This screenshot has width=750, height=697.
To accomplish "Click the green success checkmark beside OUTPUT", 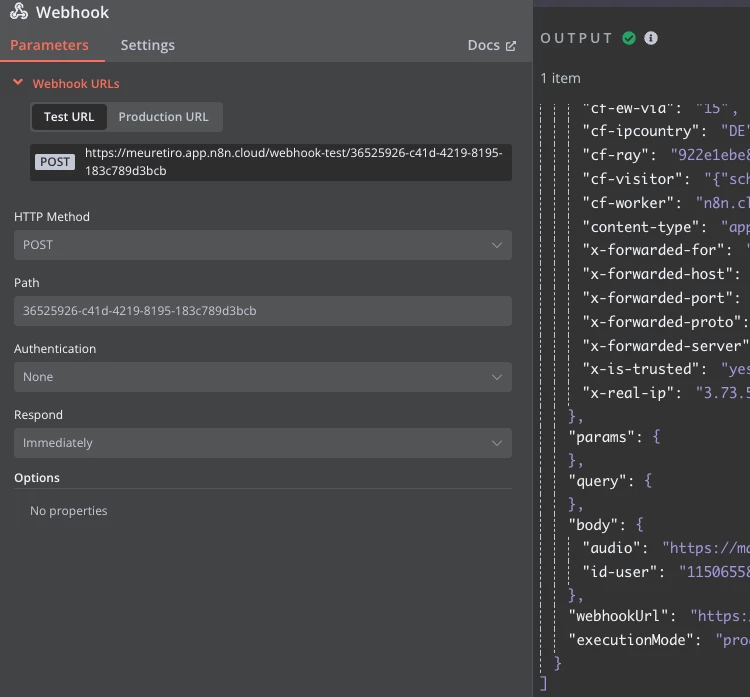I will click(629, 38).
